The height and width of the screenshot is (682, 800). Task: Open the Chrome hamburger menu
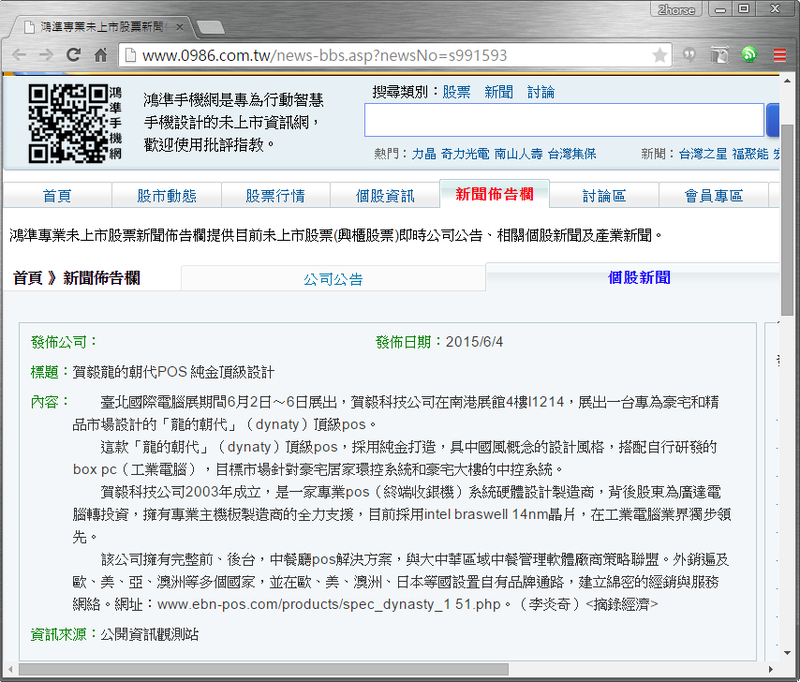tap(780, 55)
